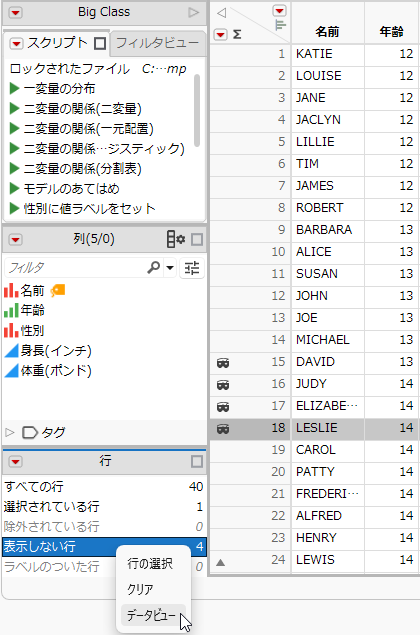
Task: Expand the タグ section
Action: (x=10, y=432)
